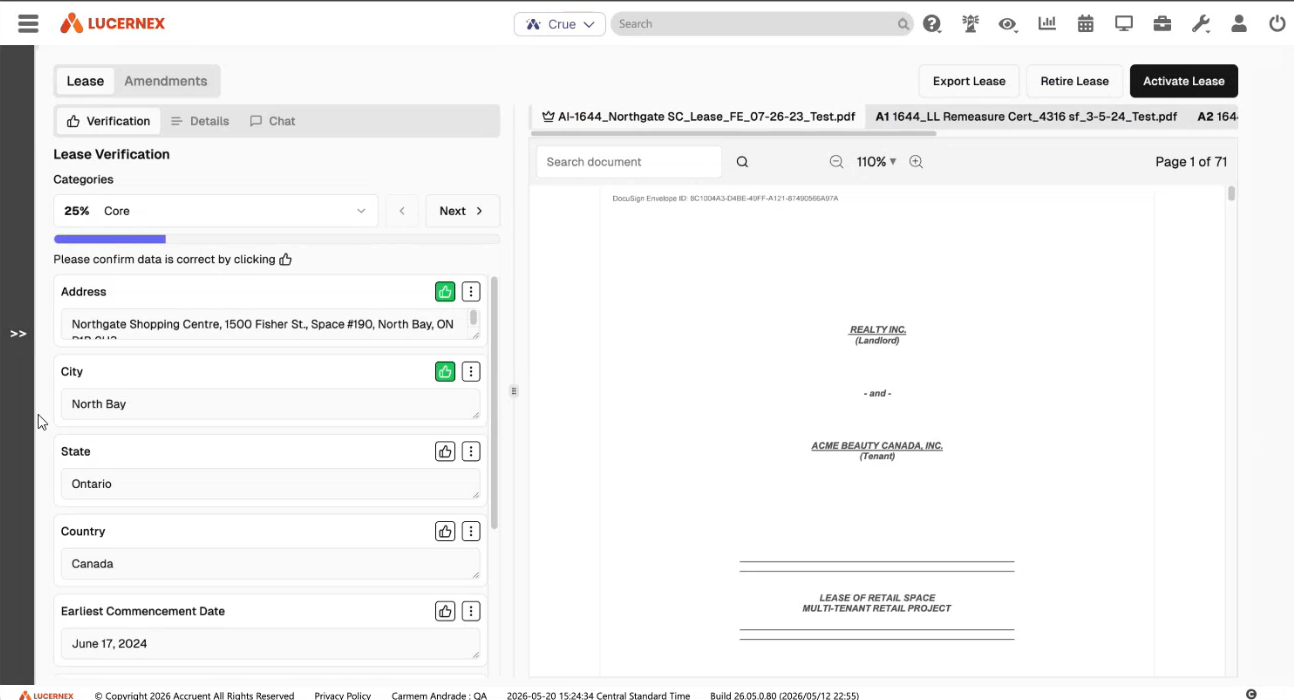Confirm Earliest Commencement Date with thumbs-up
The image size is (1294, 700).
tap(445, 612)
